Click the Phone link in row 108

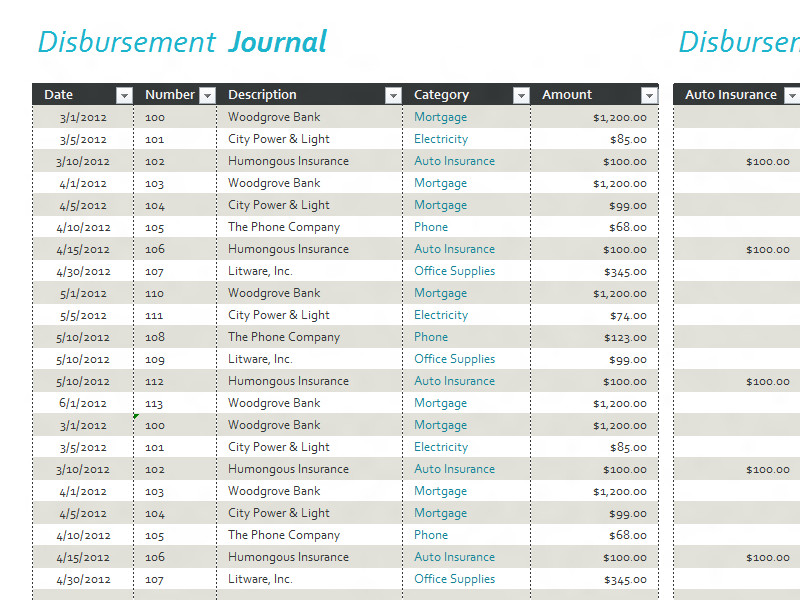point(431,337)
